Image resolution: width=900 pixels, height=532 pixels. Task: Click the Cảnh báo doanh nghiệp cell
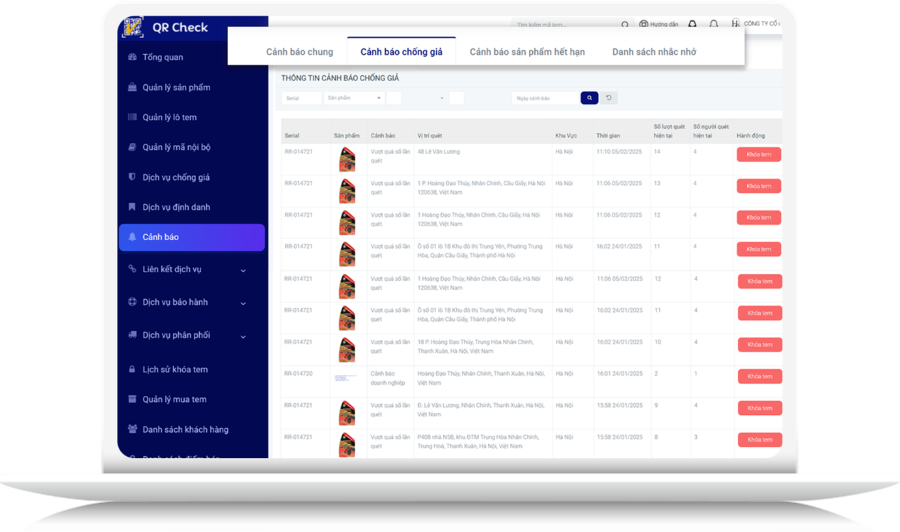coord(388,378)
